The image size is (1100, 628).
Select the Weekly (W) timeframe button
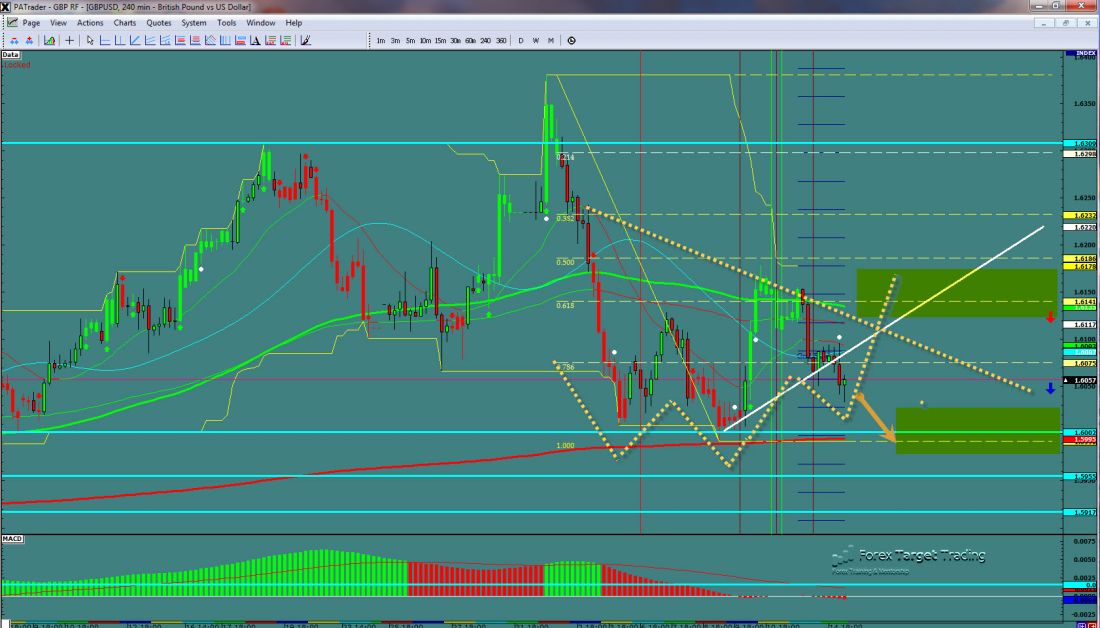pos(536,41)
